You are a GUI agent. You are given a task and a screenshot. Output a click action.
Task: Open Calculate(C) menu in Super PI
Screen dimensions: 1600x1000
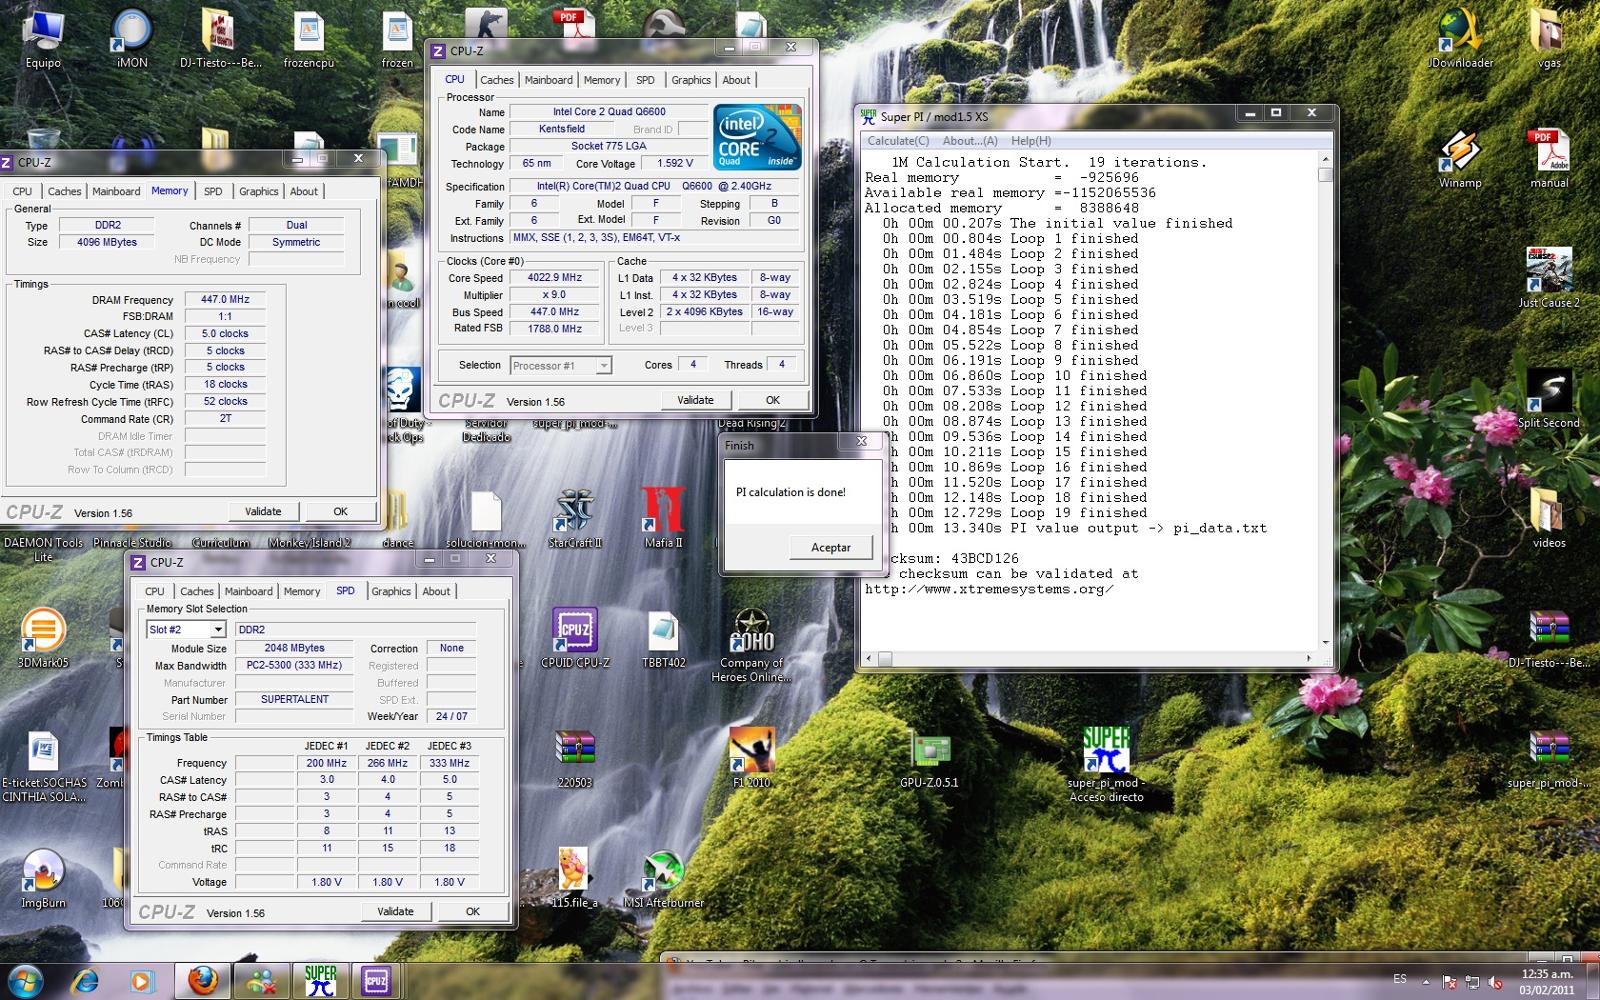pos(898,141)
